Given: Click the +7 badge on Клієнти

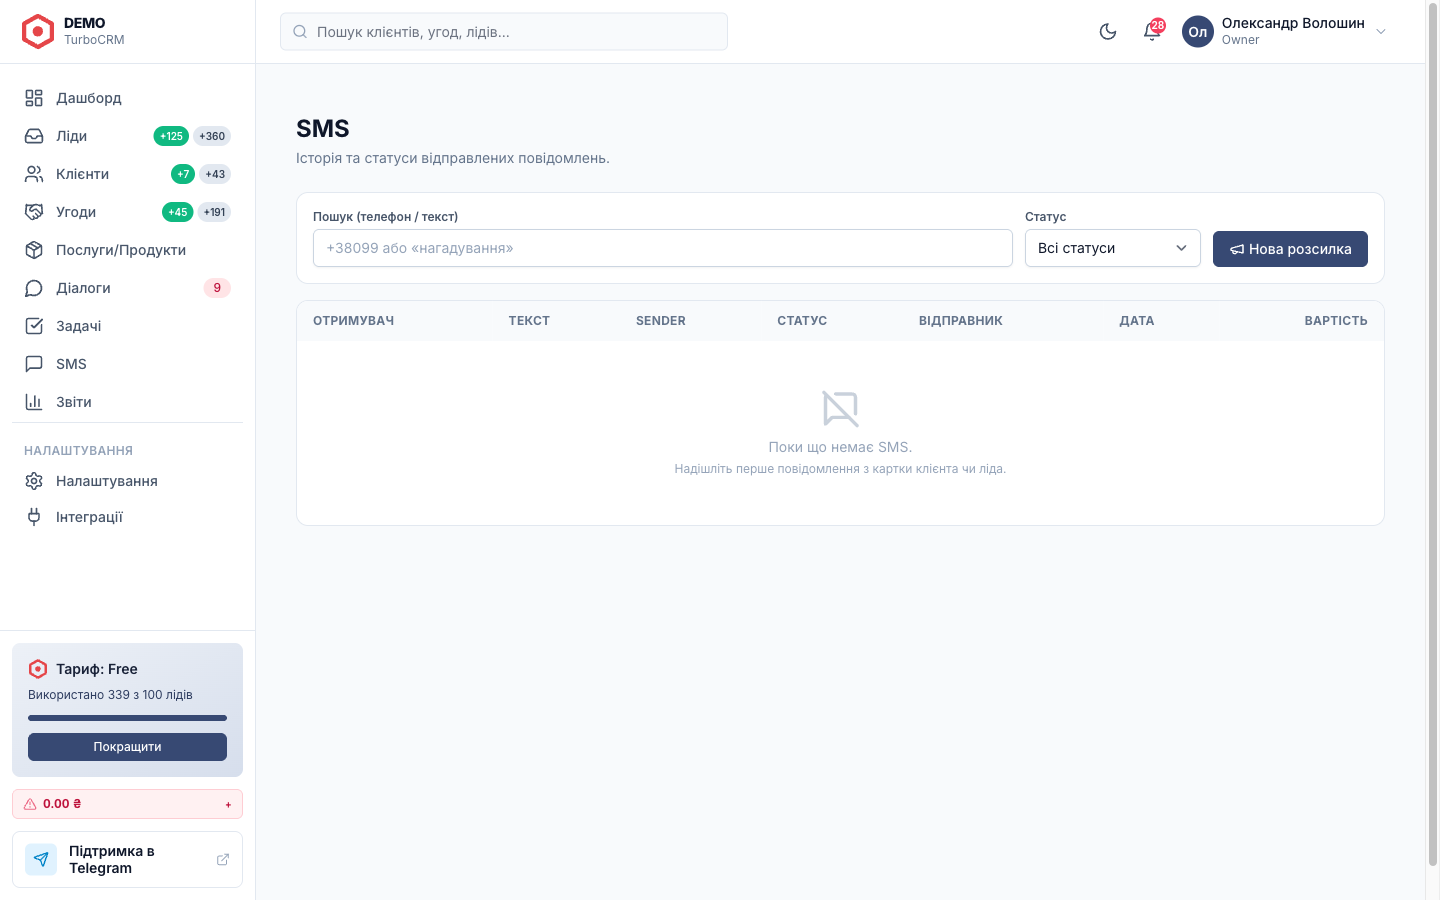Looking at the screenshot, I should pyautogui.click(x=183, y=174).
